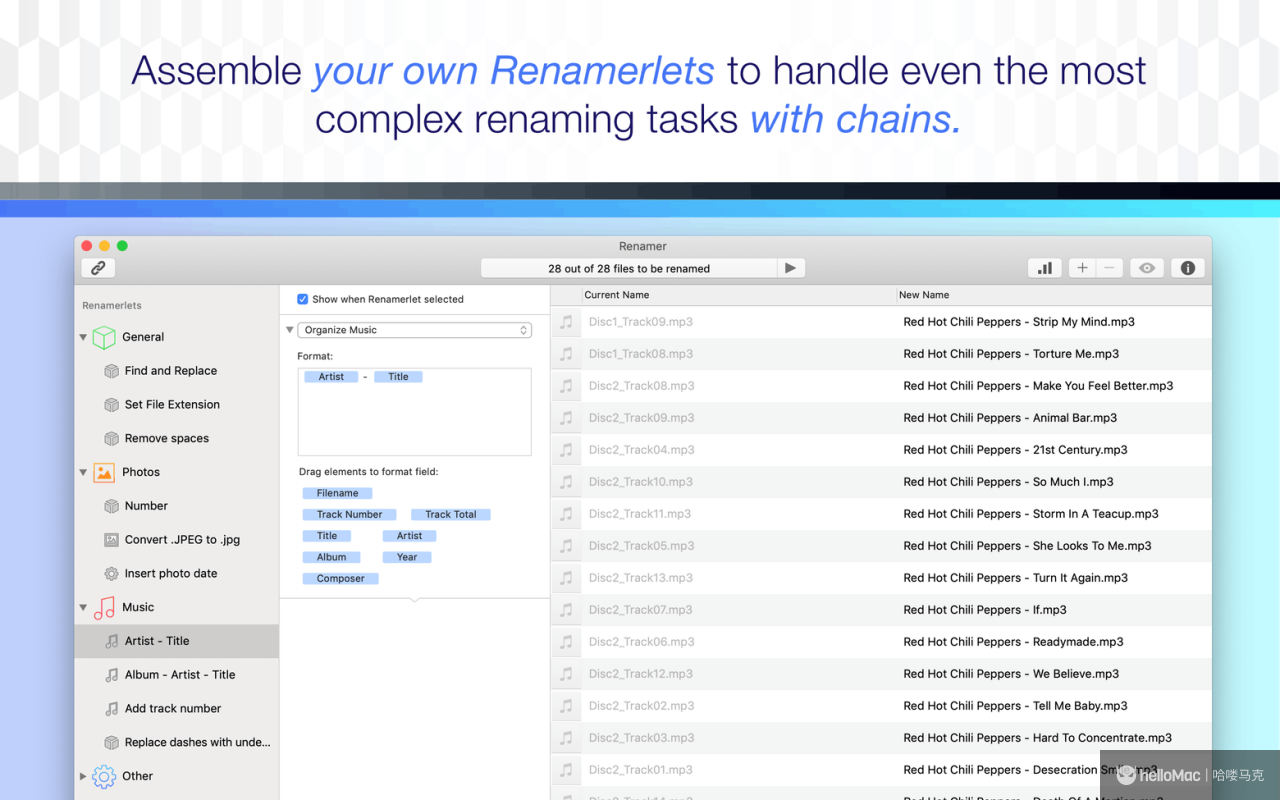Click the music file icon for Disc1_Track09.mp3
1280x800 pixels.
click(567, 322)
